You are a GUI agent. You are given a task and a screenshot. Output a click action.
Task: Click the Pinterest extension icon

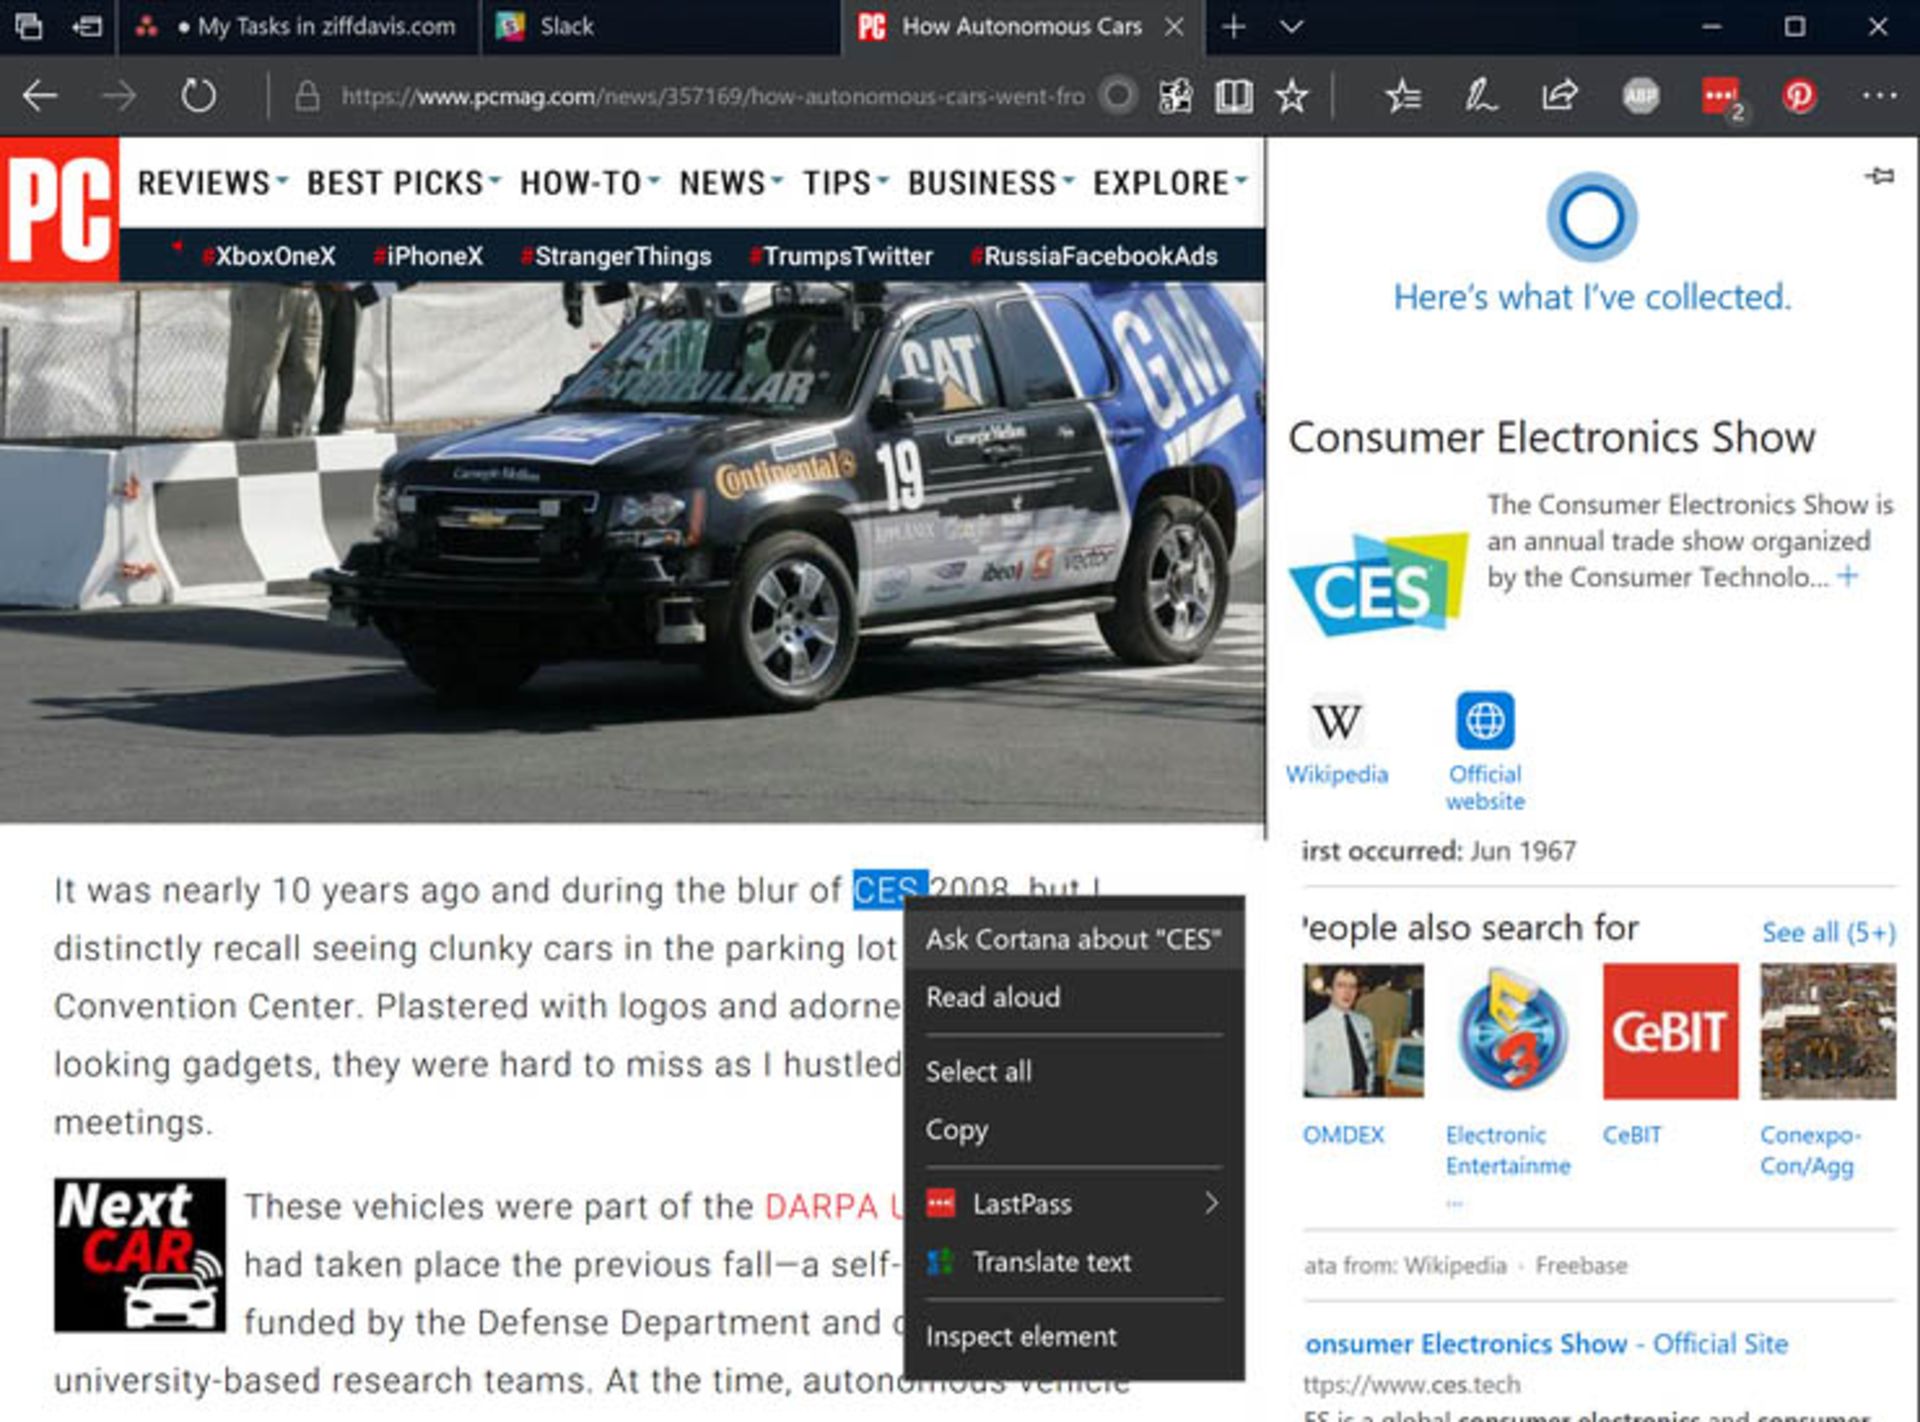click(1799, 96)
